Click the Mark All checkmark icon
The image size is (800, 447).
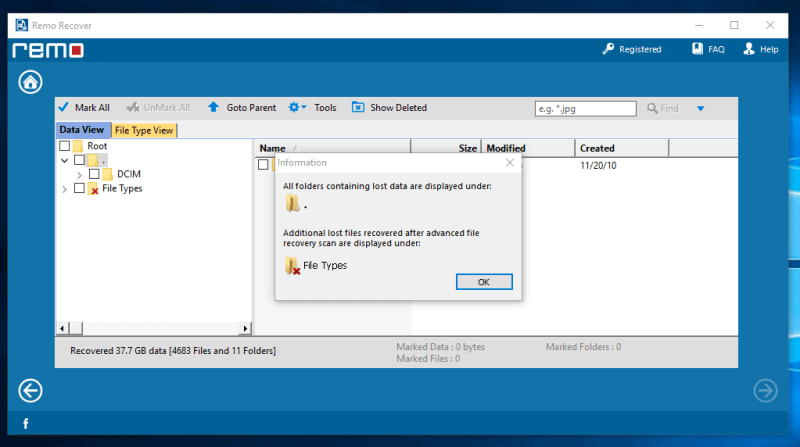pos(63,107)
